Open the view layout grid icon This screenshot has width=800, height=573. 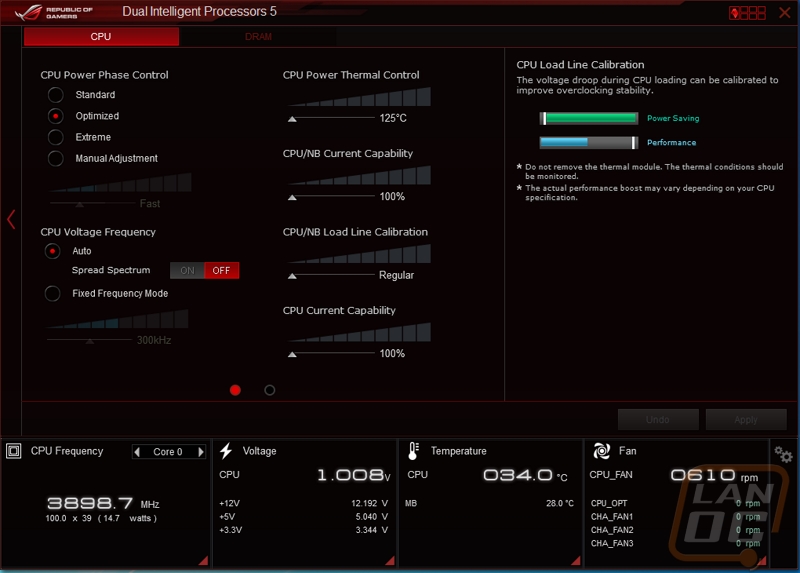coord(747,13)
